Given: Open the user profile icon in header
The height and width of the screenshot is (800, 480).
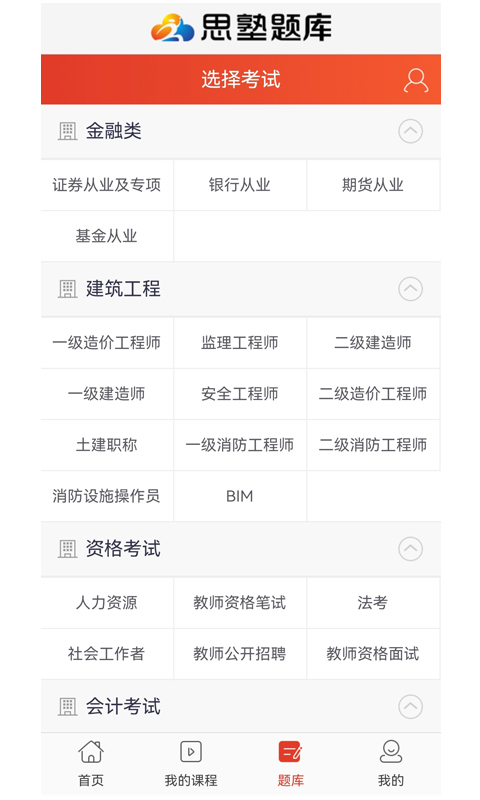Looking at the screenshot, I should (416, 80).
